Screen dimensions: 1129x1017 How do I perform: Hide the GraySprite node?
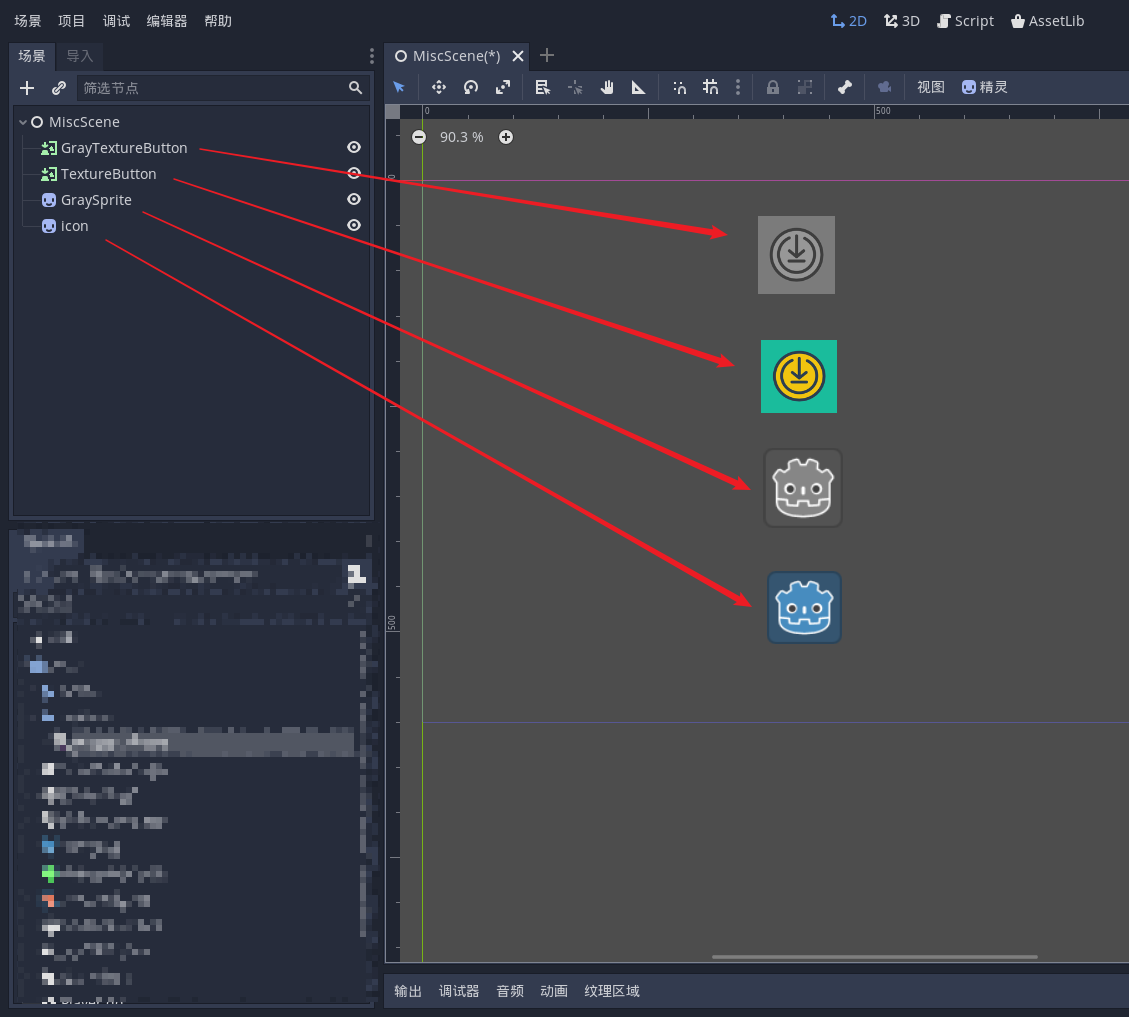coord(354,199)
